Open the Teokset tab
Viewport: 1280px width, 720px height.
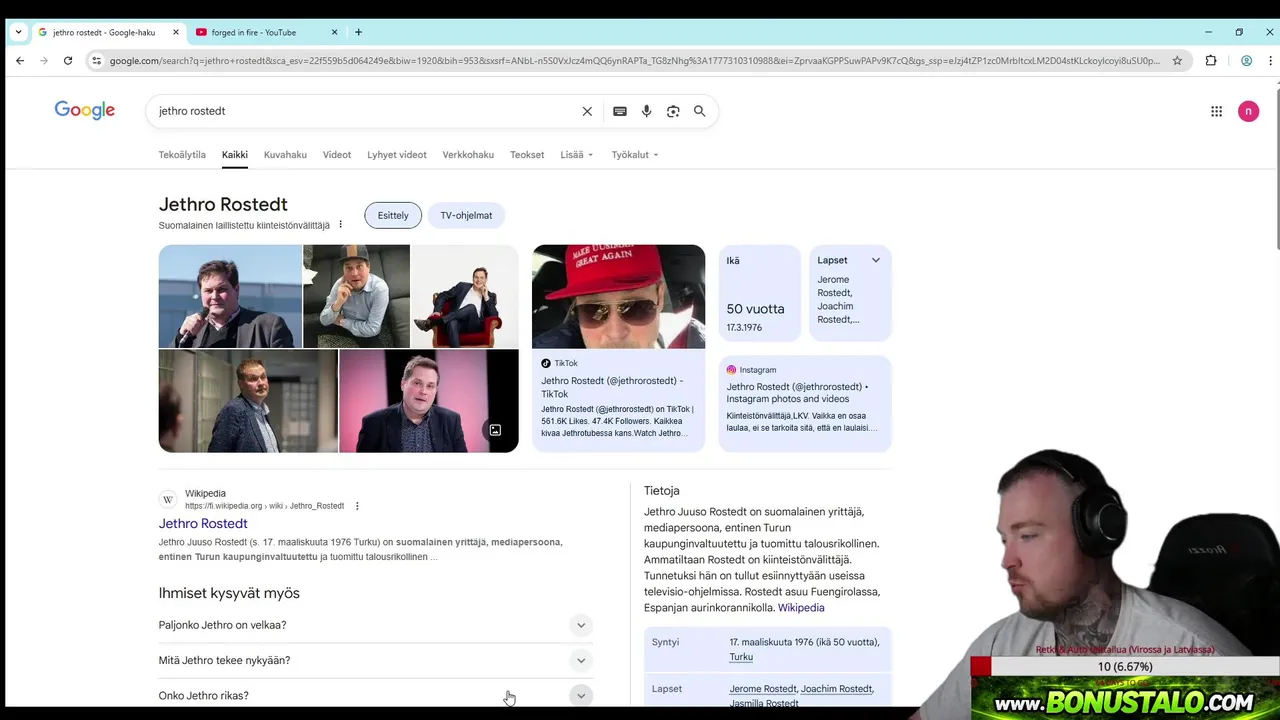click(527, 155)
